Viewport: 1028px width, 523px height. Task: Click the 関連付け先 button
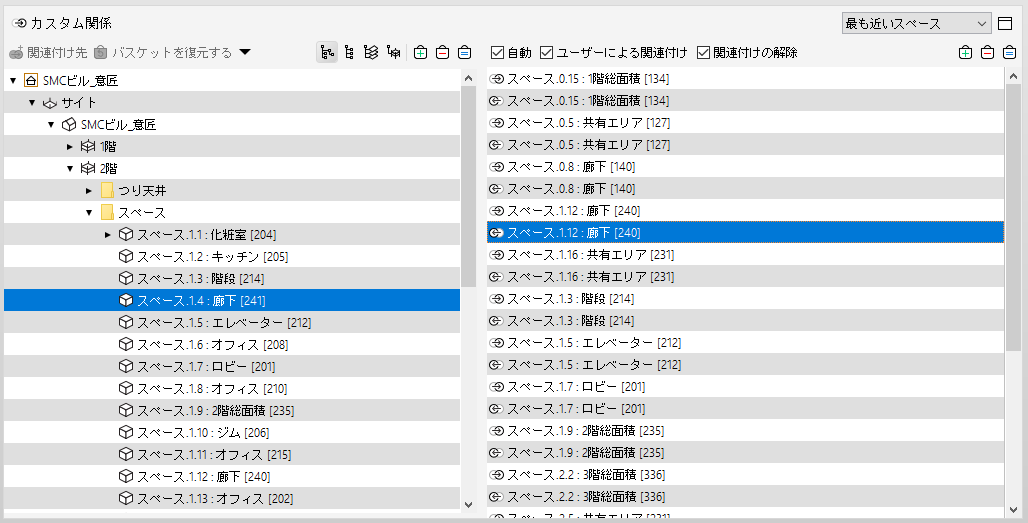coord(49,52)
